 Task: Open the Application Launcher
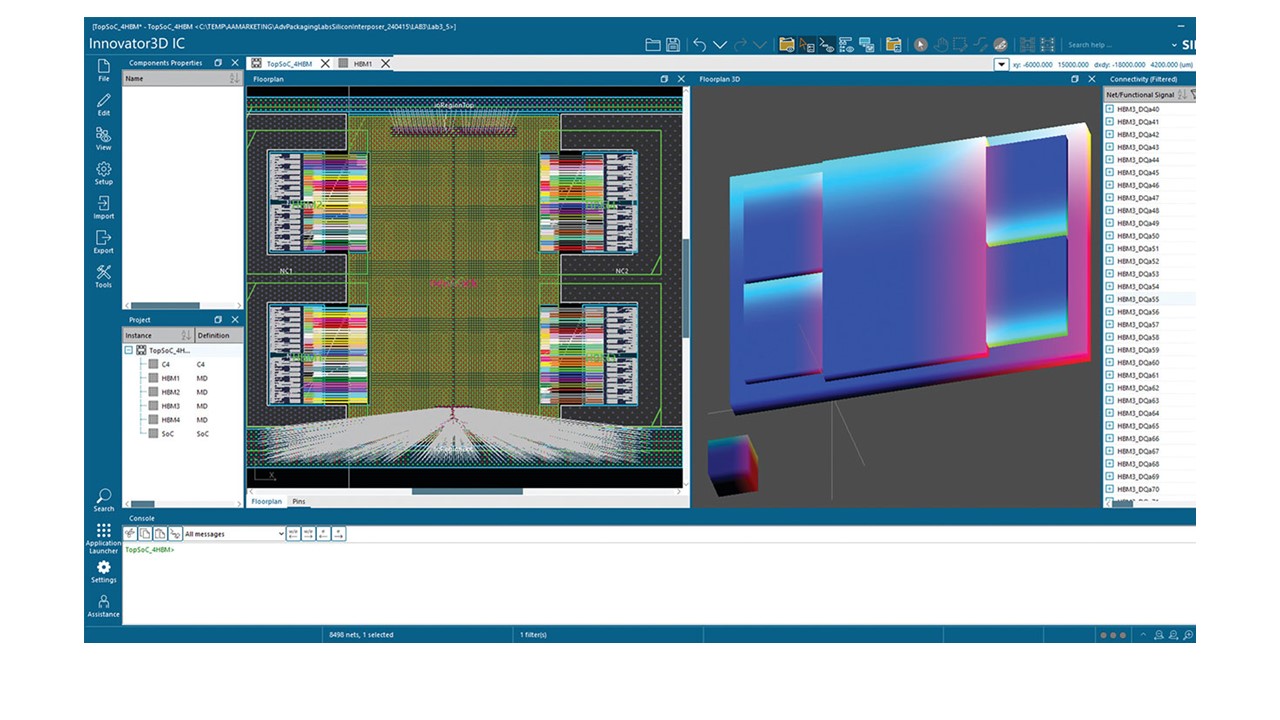103,538
